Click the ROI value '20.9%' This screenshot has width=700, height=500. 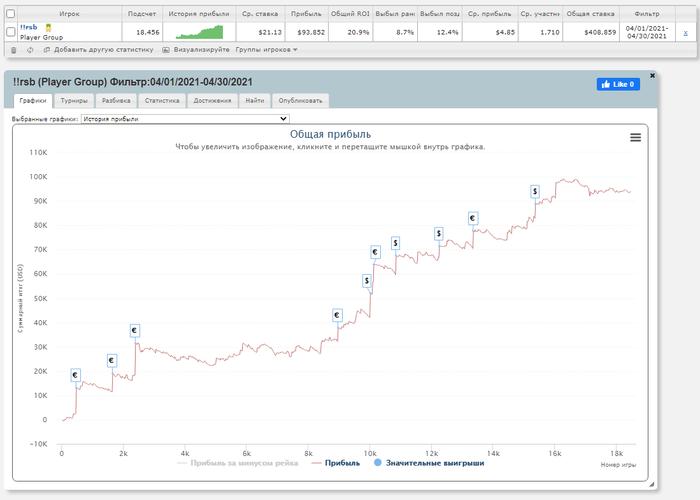tap(358, 32)
